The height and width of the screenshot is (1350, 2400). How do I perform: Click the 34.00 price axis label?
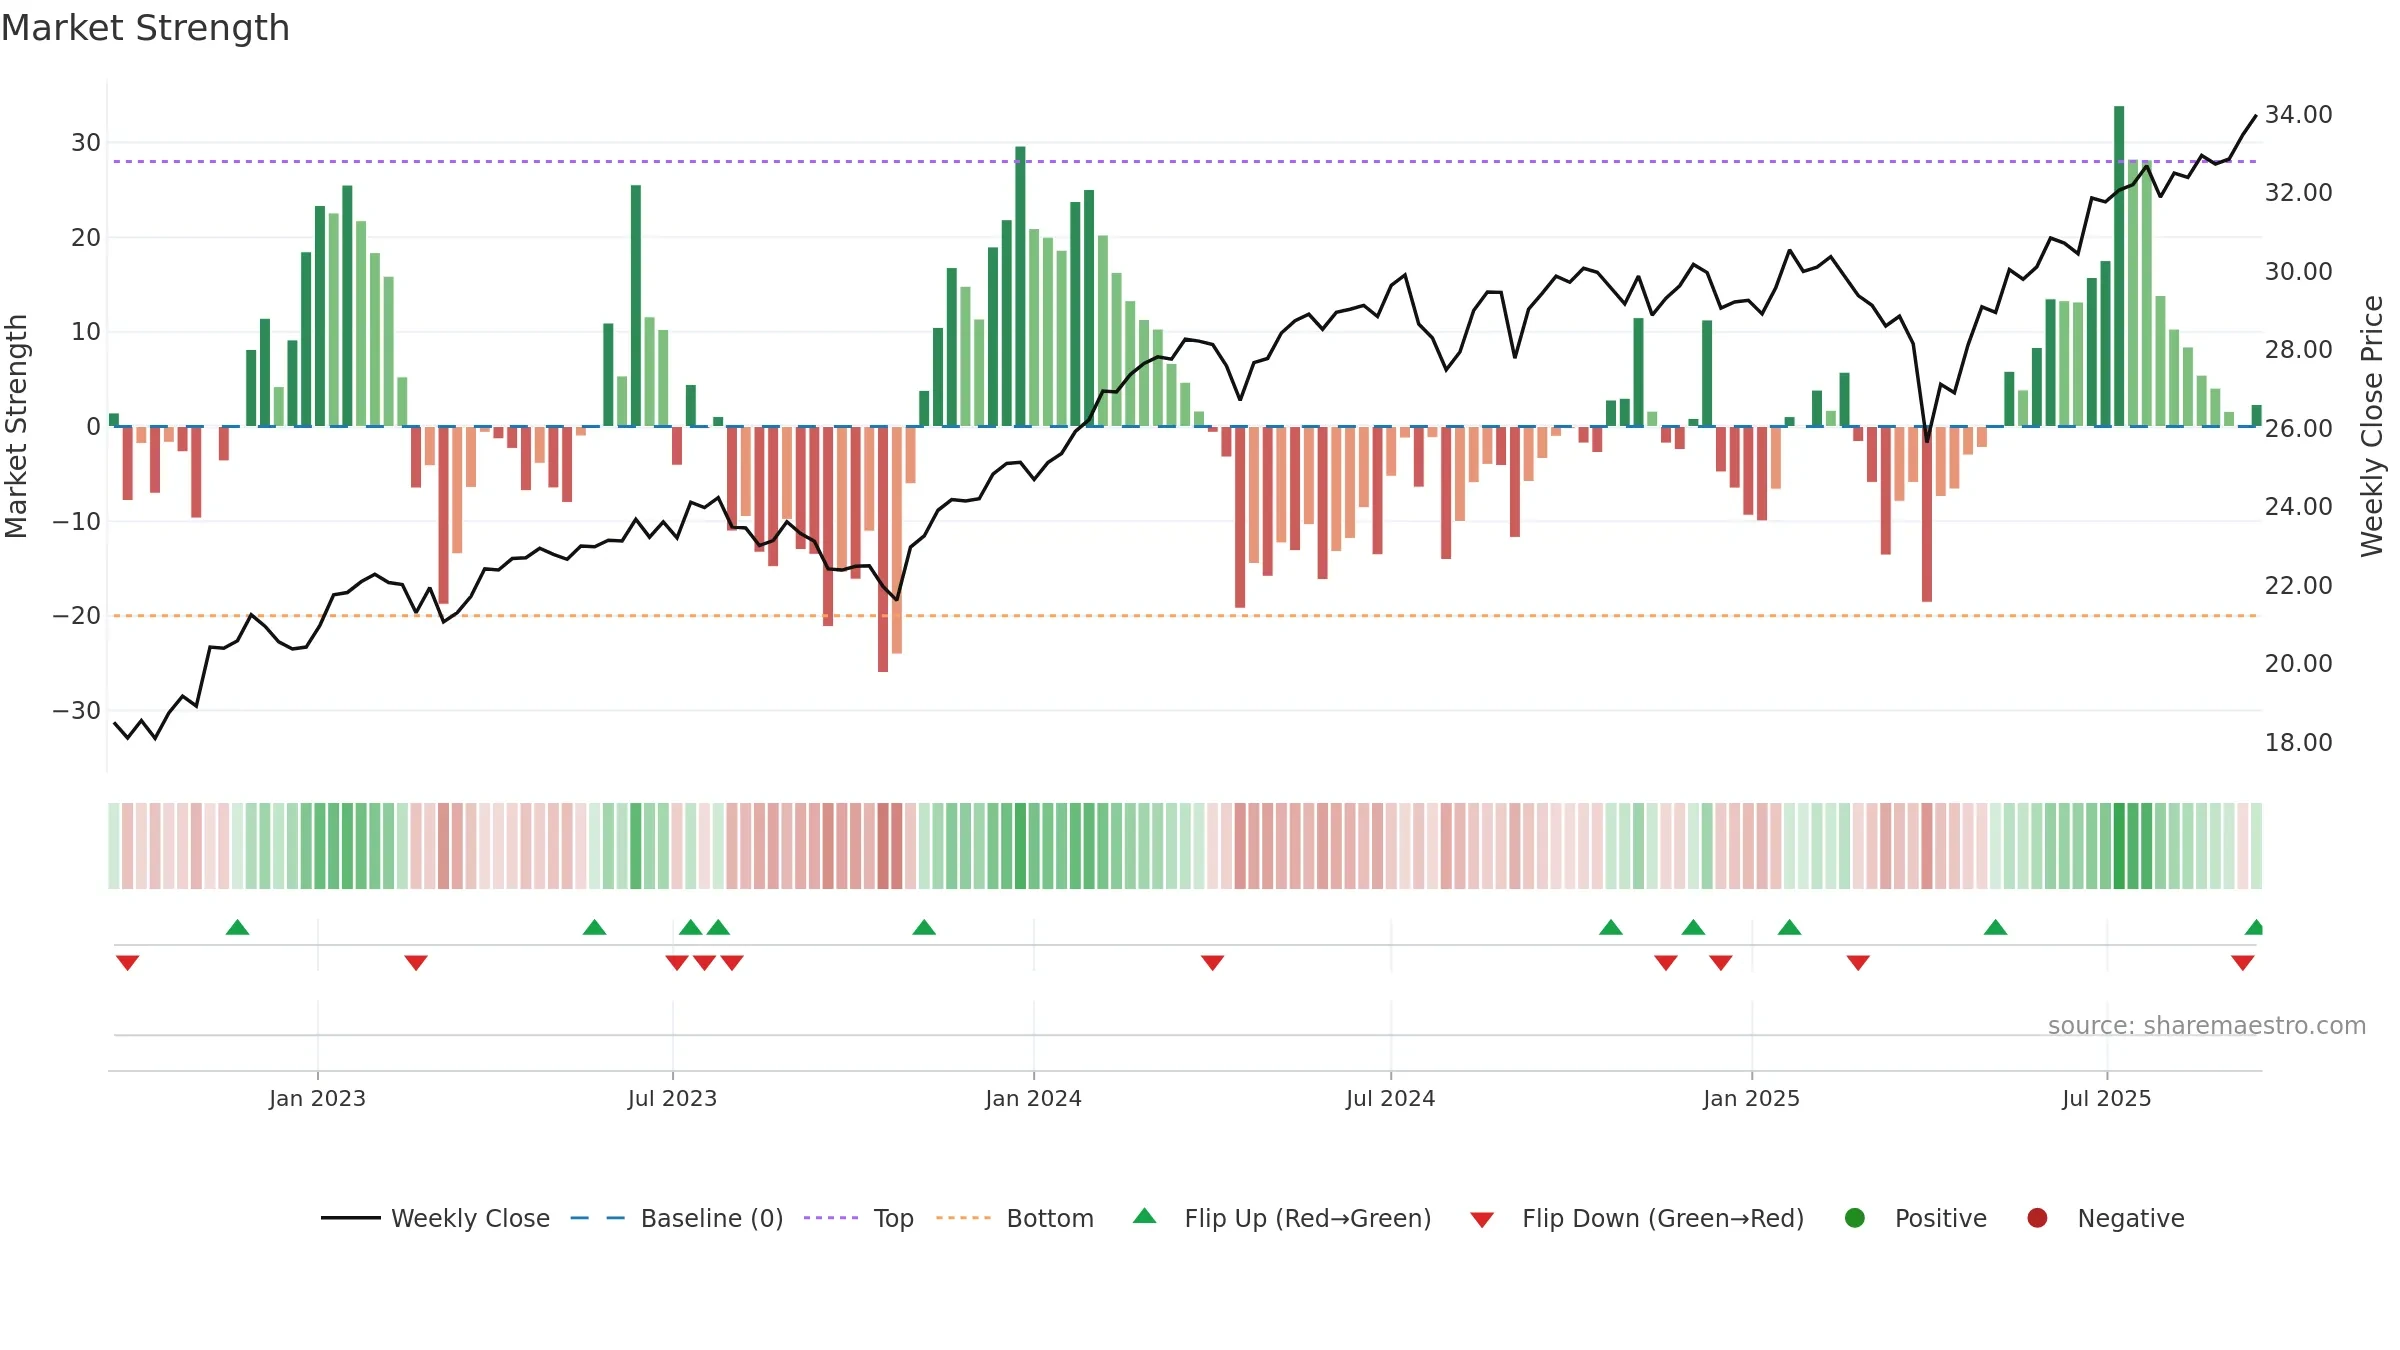pos(2298,115)
